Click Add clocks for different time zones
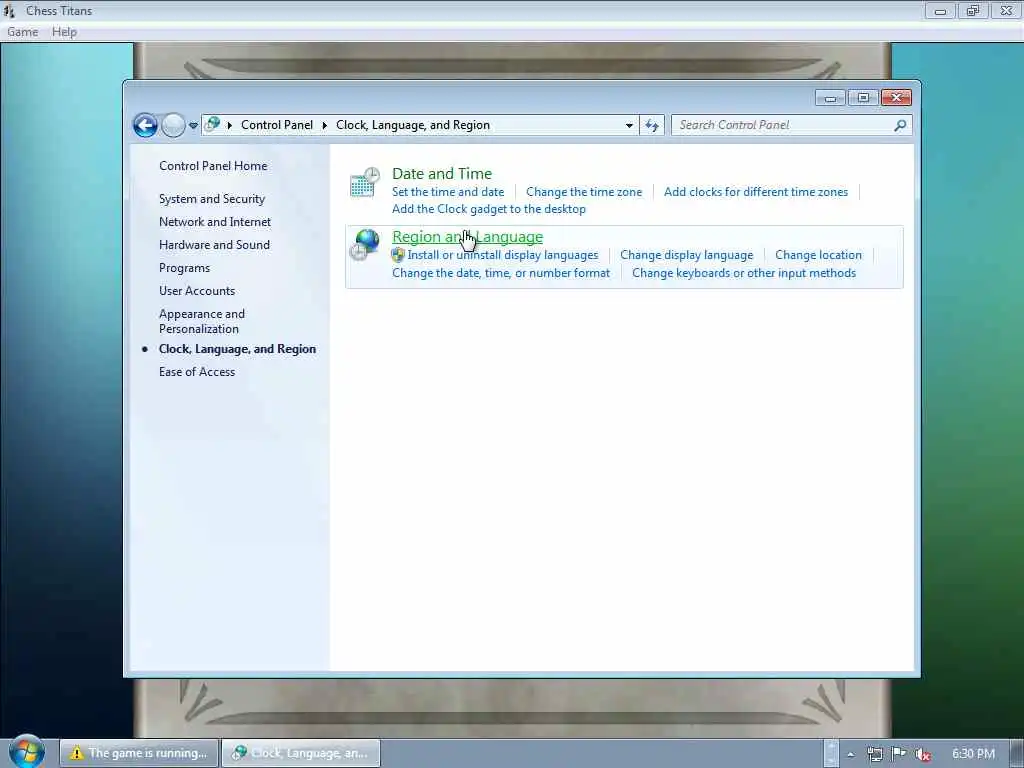Image resolution: width=1024 pixels, height=768 pixels. (756, 192)
